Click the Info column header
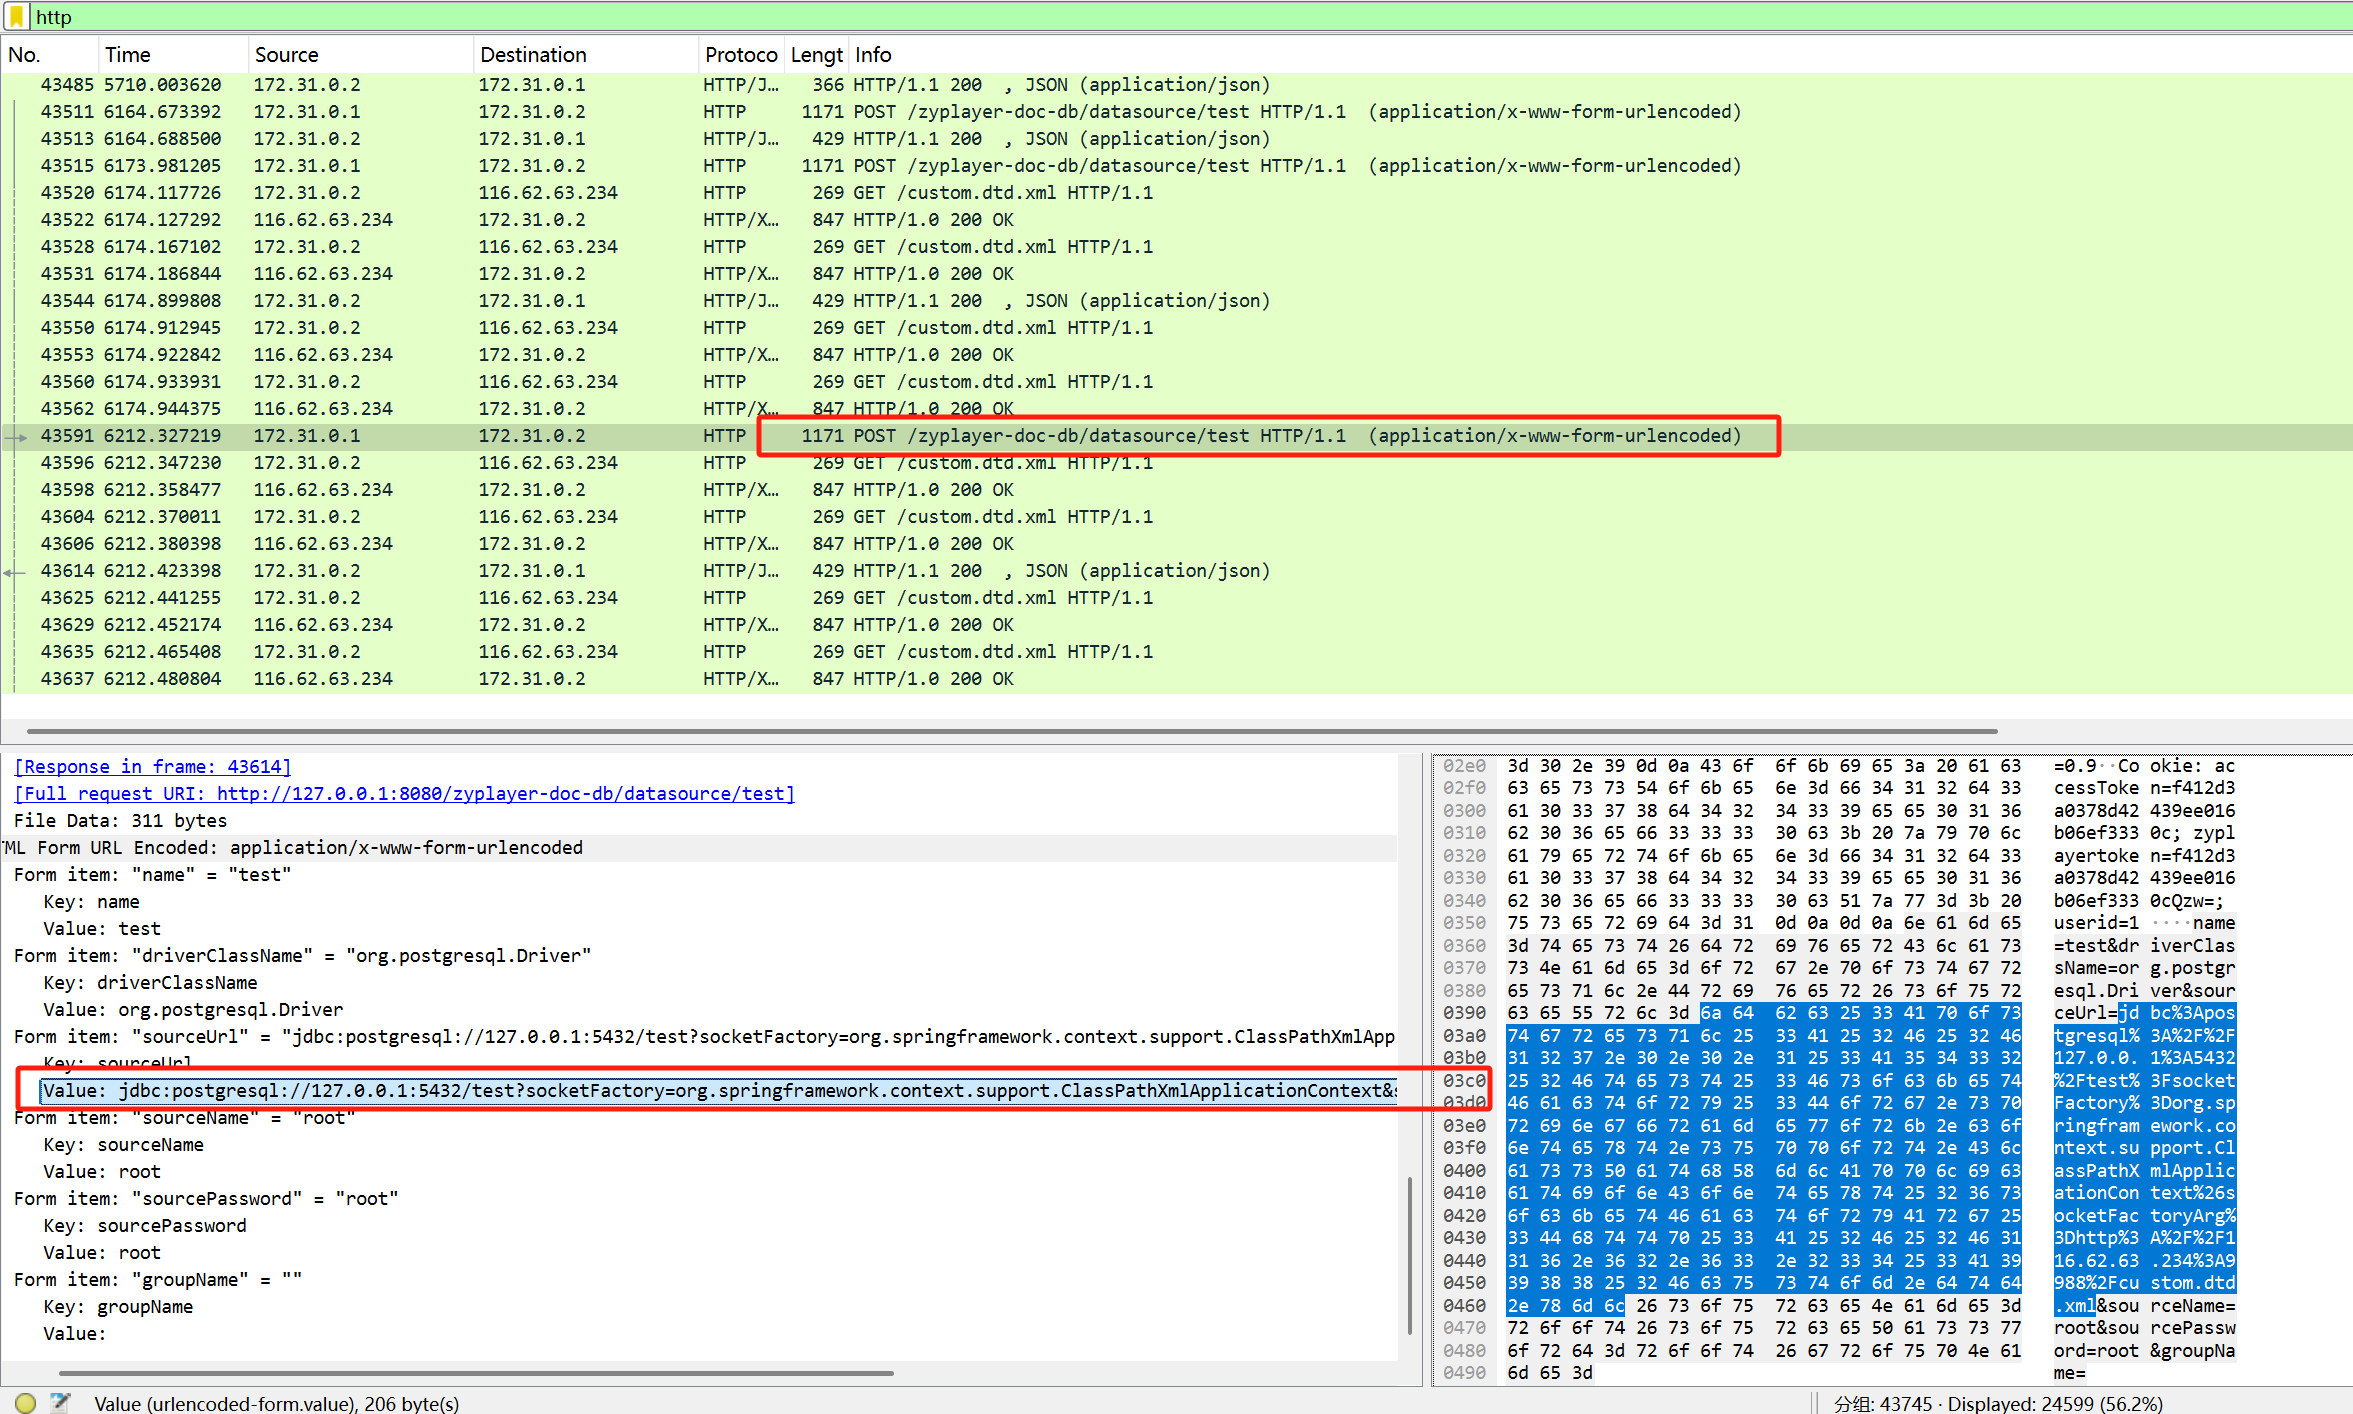Viewport: 2353px width, 1414px height. pos(872,55)
